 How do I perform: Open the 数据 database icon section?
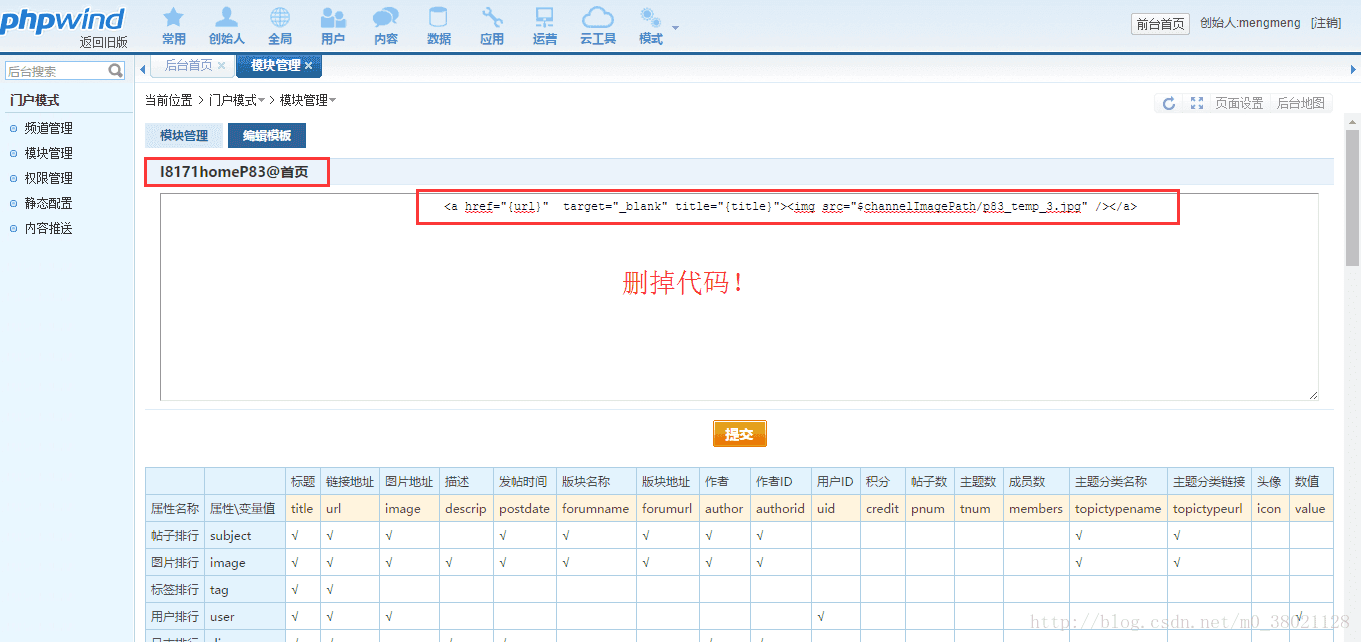(x=438, y=25)
